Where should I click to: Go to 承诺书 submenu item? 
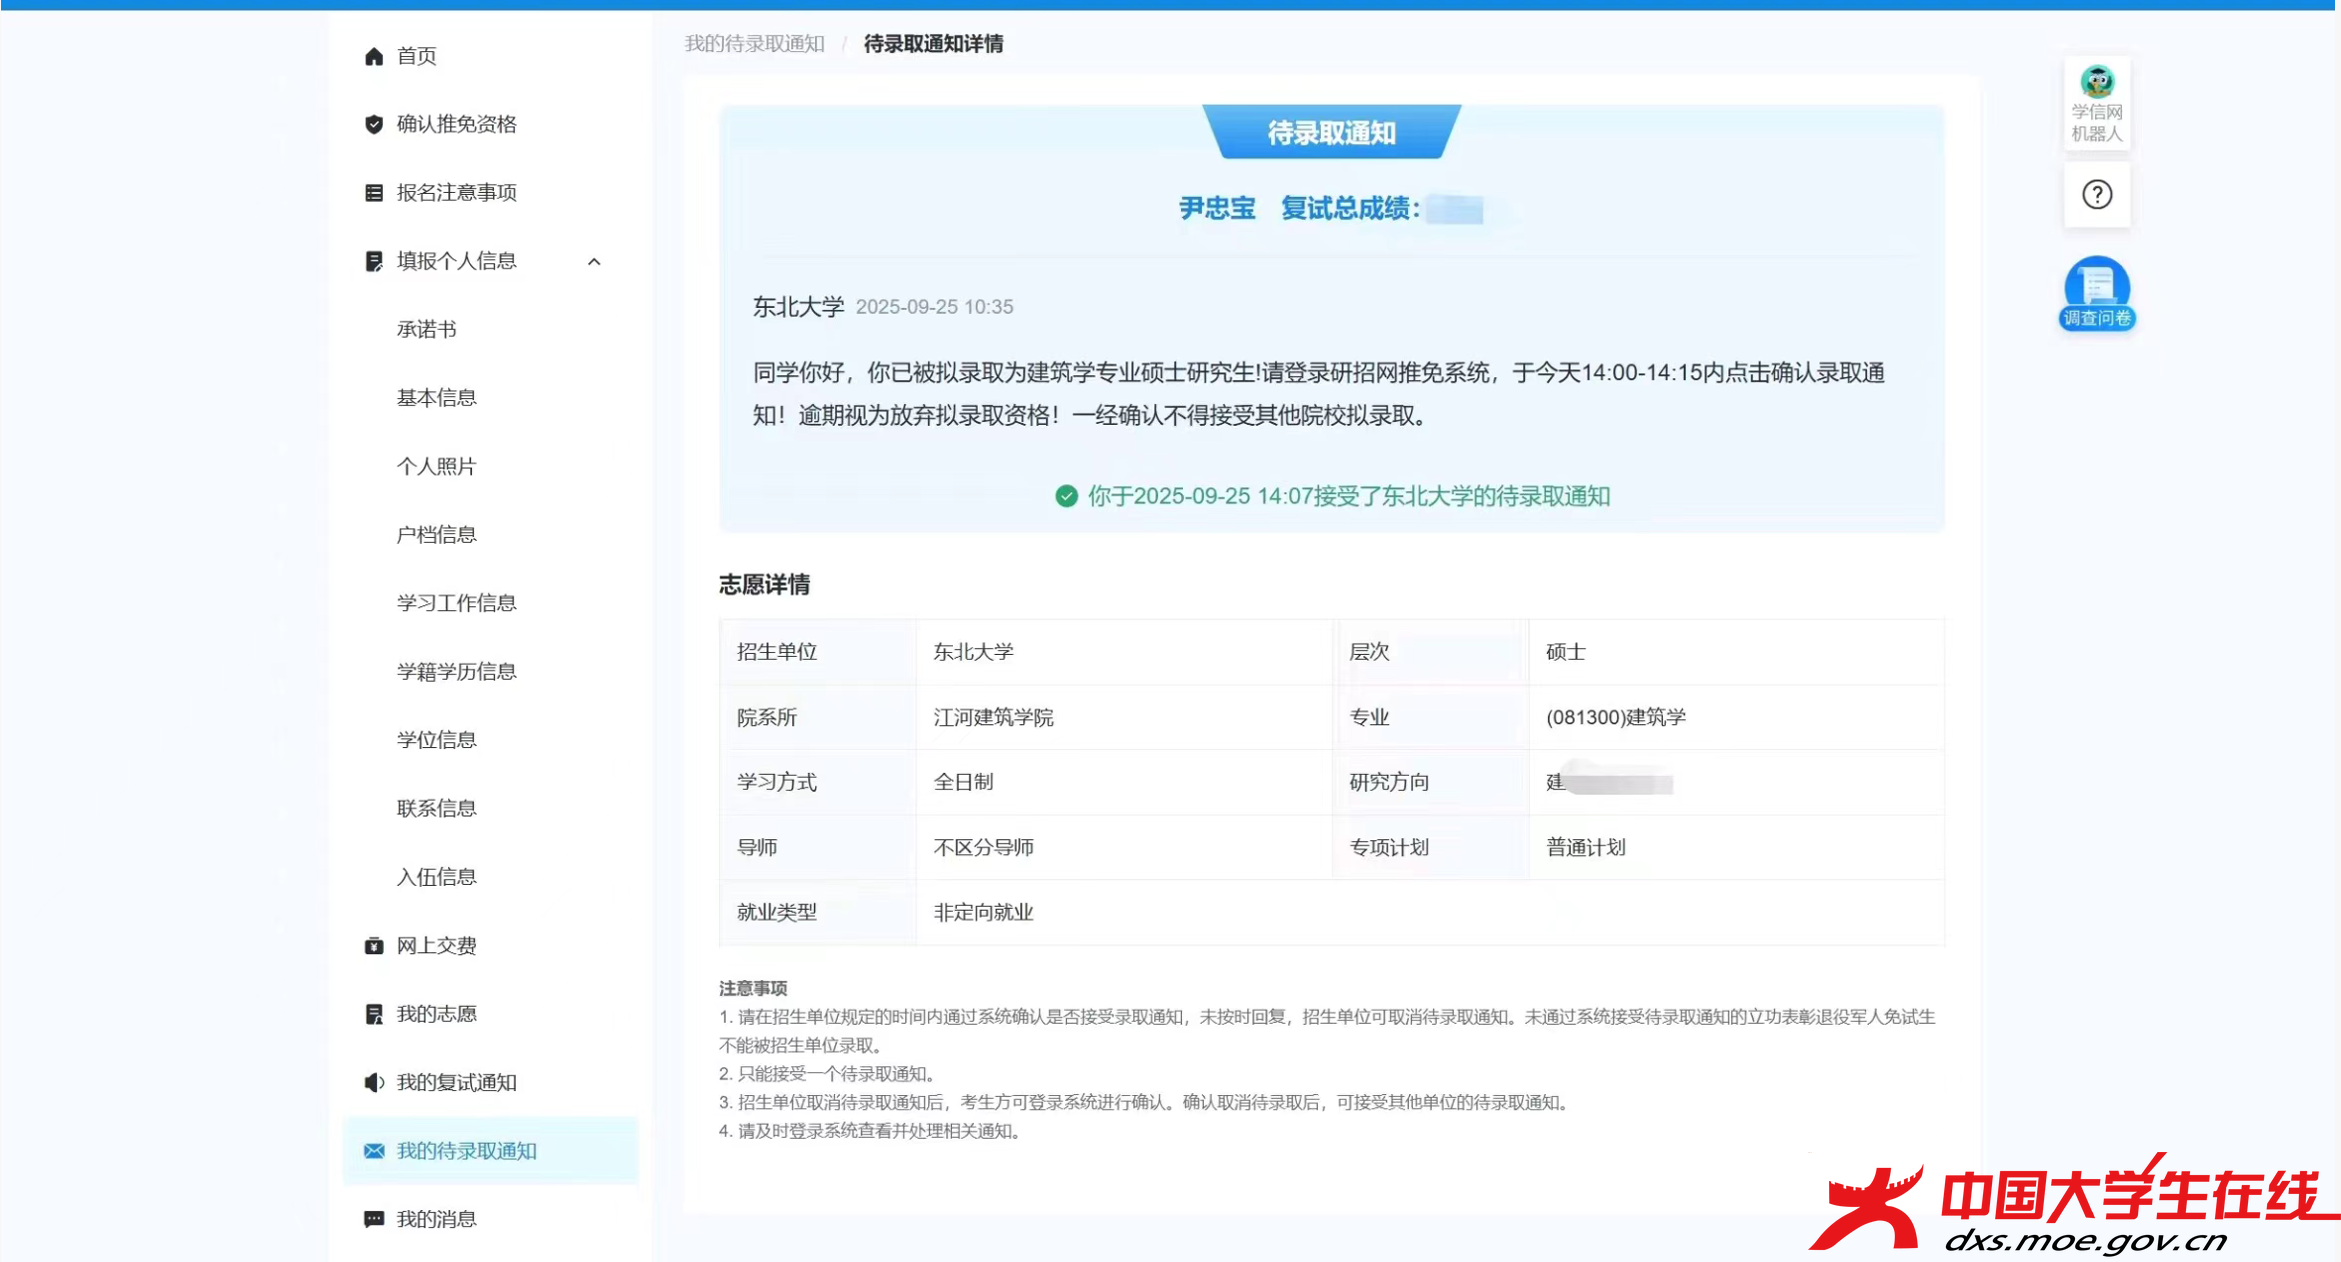point(426,329)
